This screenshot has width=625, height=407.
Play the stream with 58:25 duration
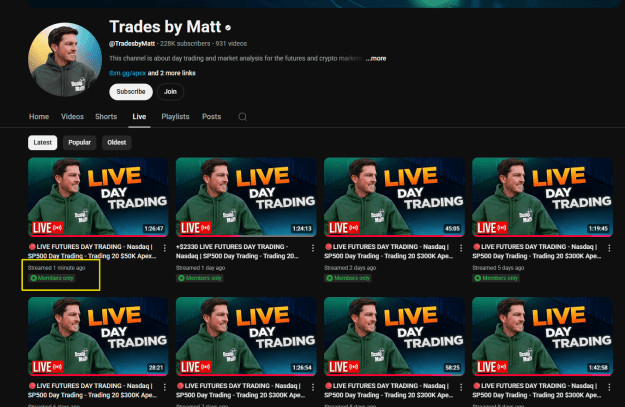[x=395, y=336]
